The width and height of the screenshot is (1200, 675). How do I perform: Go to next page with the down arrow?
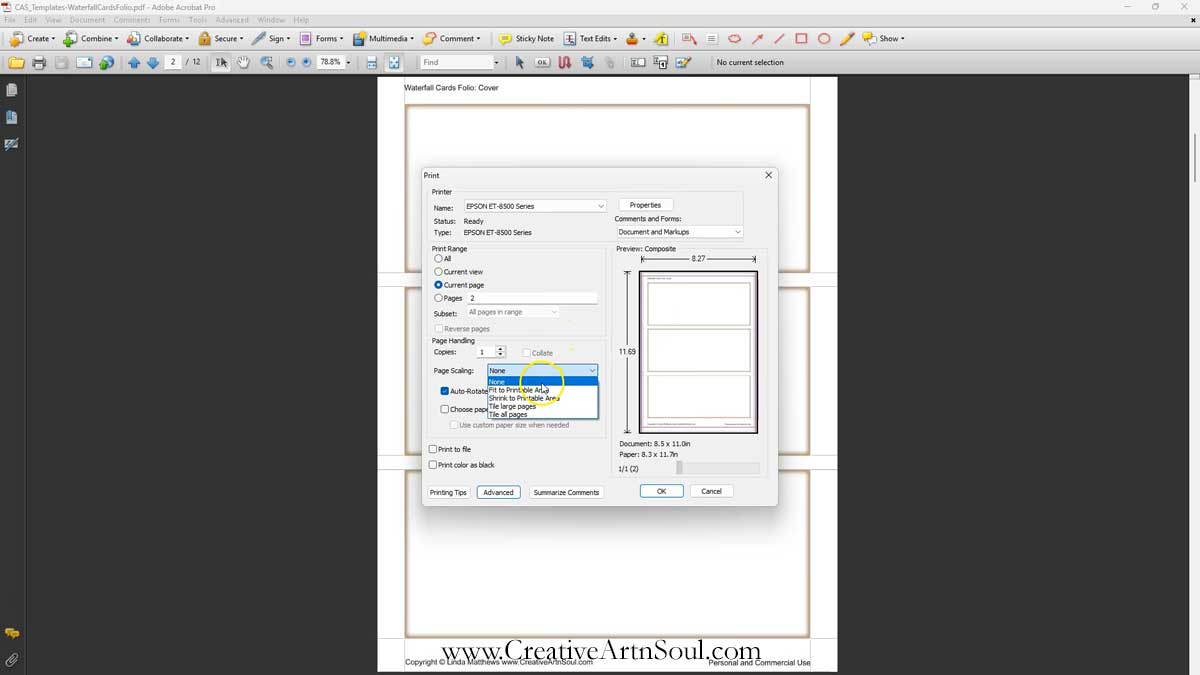(153, 62)
